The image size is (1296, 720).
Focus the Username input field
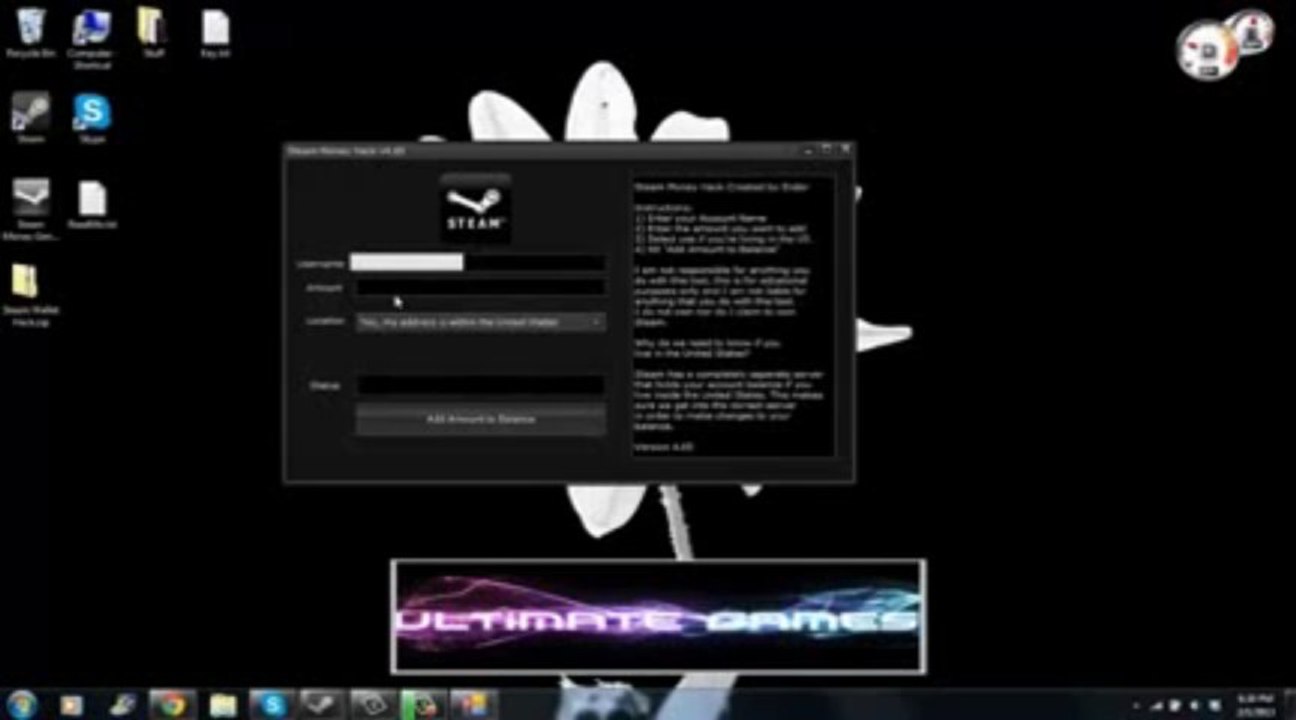pos(477,263)
